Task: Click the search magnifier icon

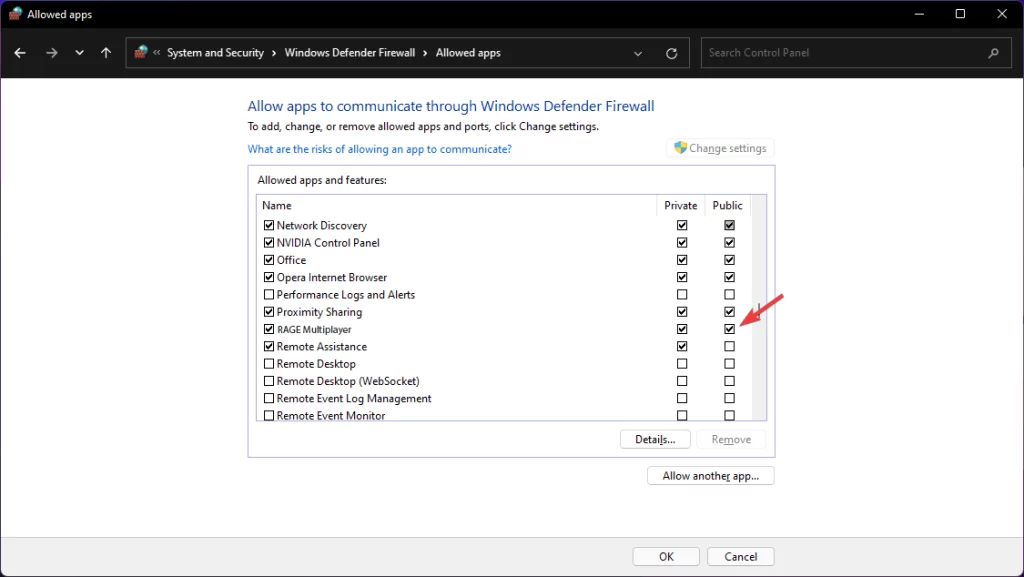Action: click(993, 52)
